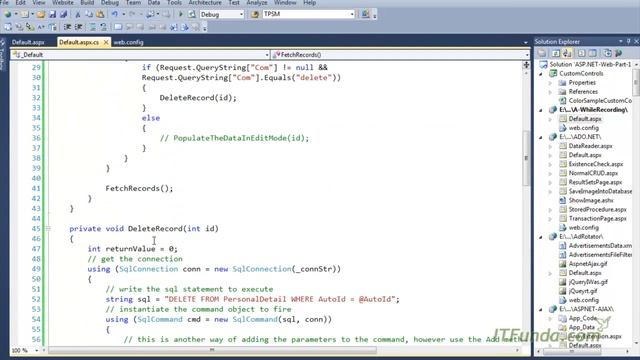Click the Undo arrow icon
This screenshot has width=640, height=360.
click(x=115, y=14)
